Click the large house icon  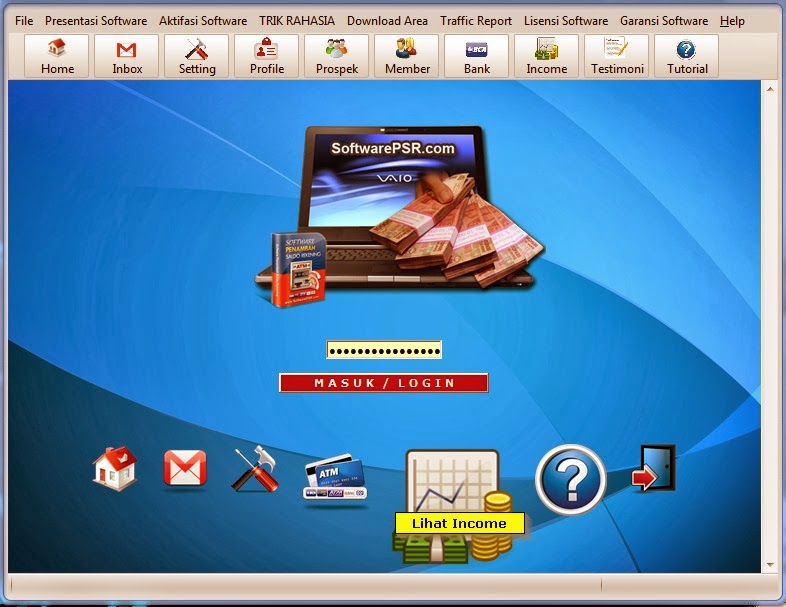pyautogui.click(x=115, y=468)
